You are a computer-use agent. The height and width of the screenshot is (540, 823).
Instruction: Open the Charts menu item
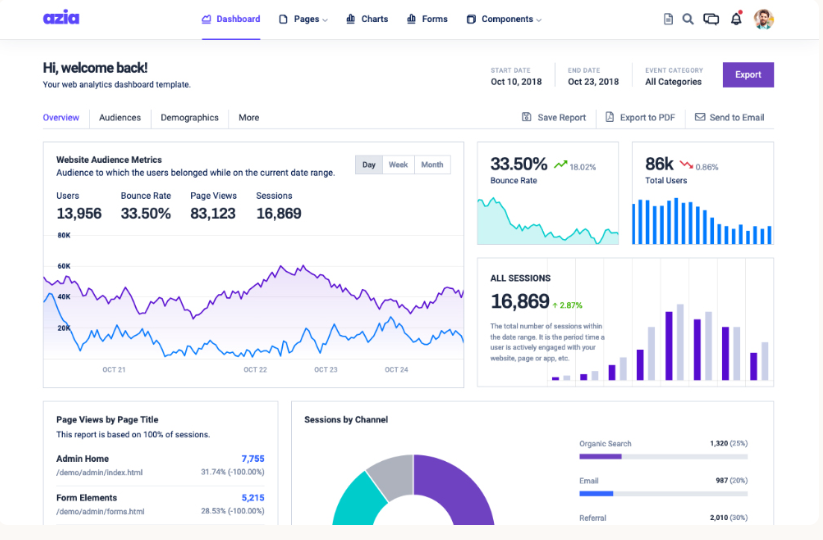(x=367, y=19)
